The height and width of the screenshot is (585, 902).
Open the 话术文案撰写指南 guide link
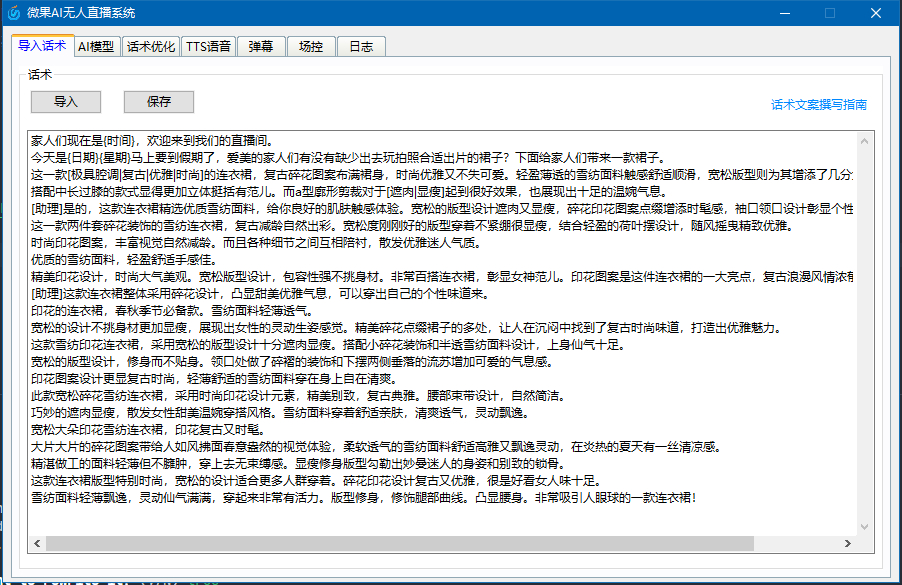[820, 104]
